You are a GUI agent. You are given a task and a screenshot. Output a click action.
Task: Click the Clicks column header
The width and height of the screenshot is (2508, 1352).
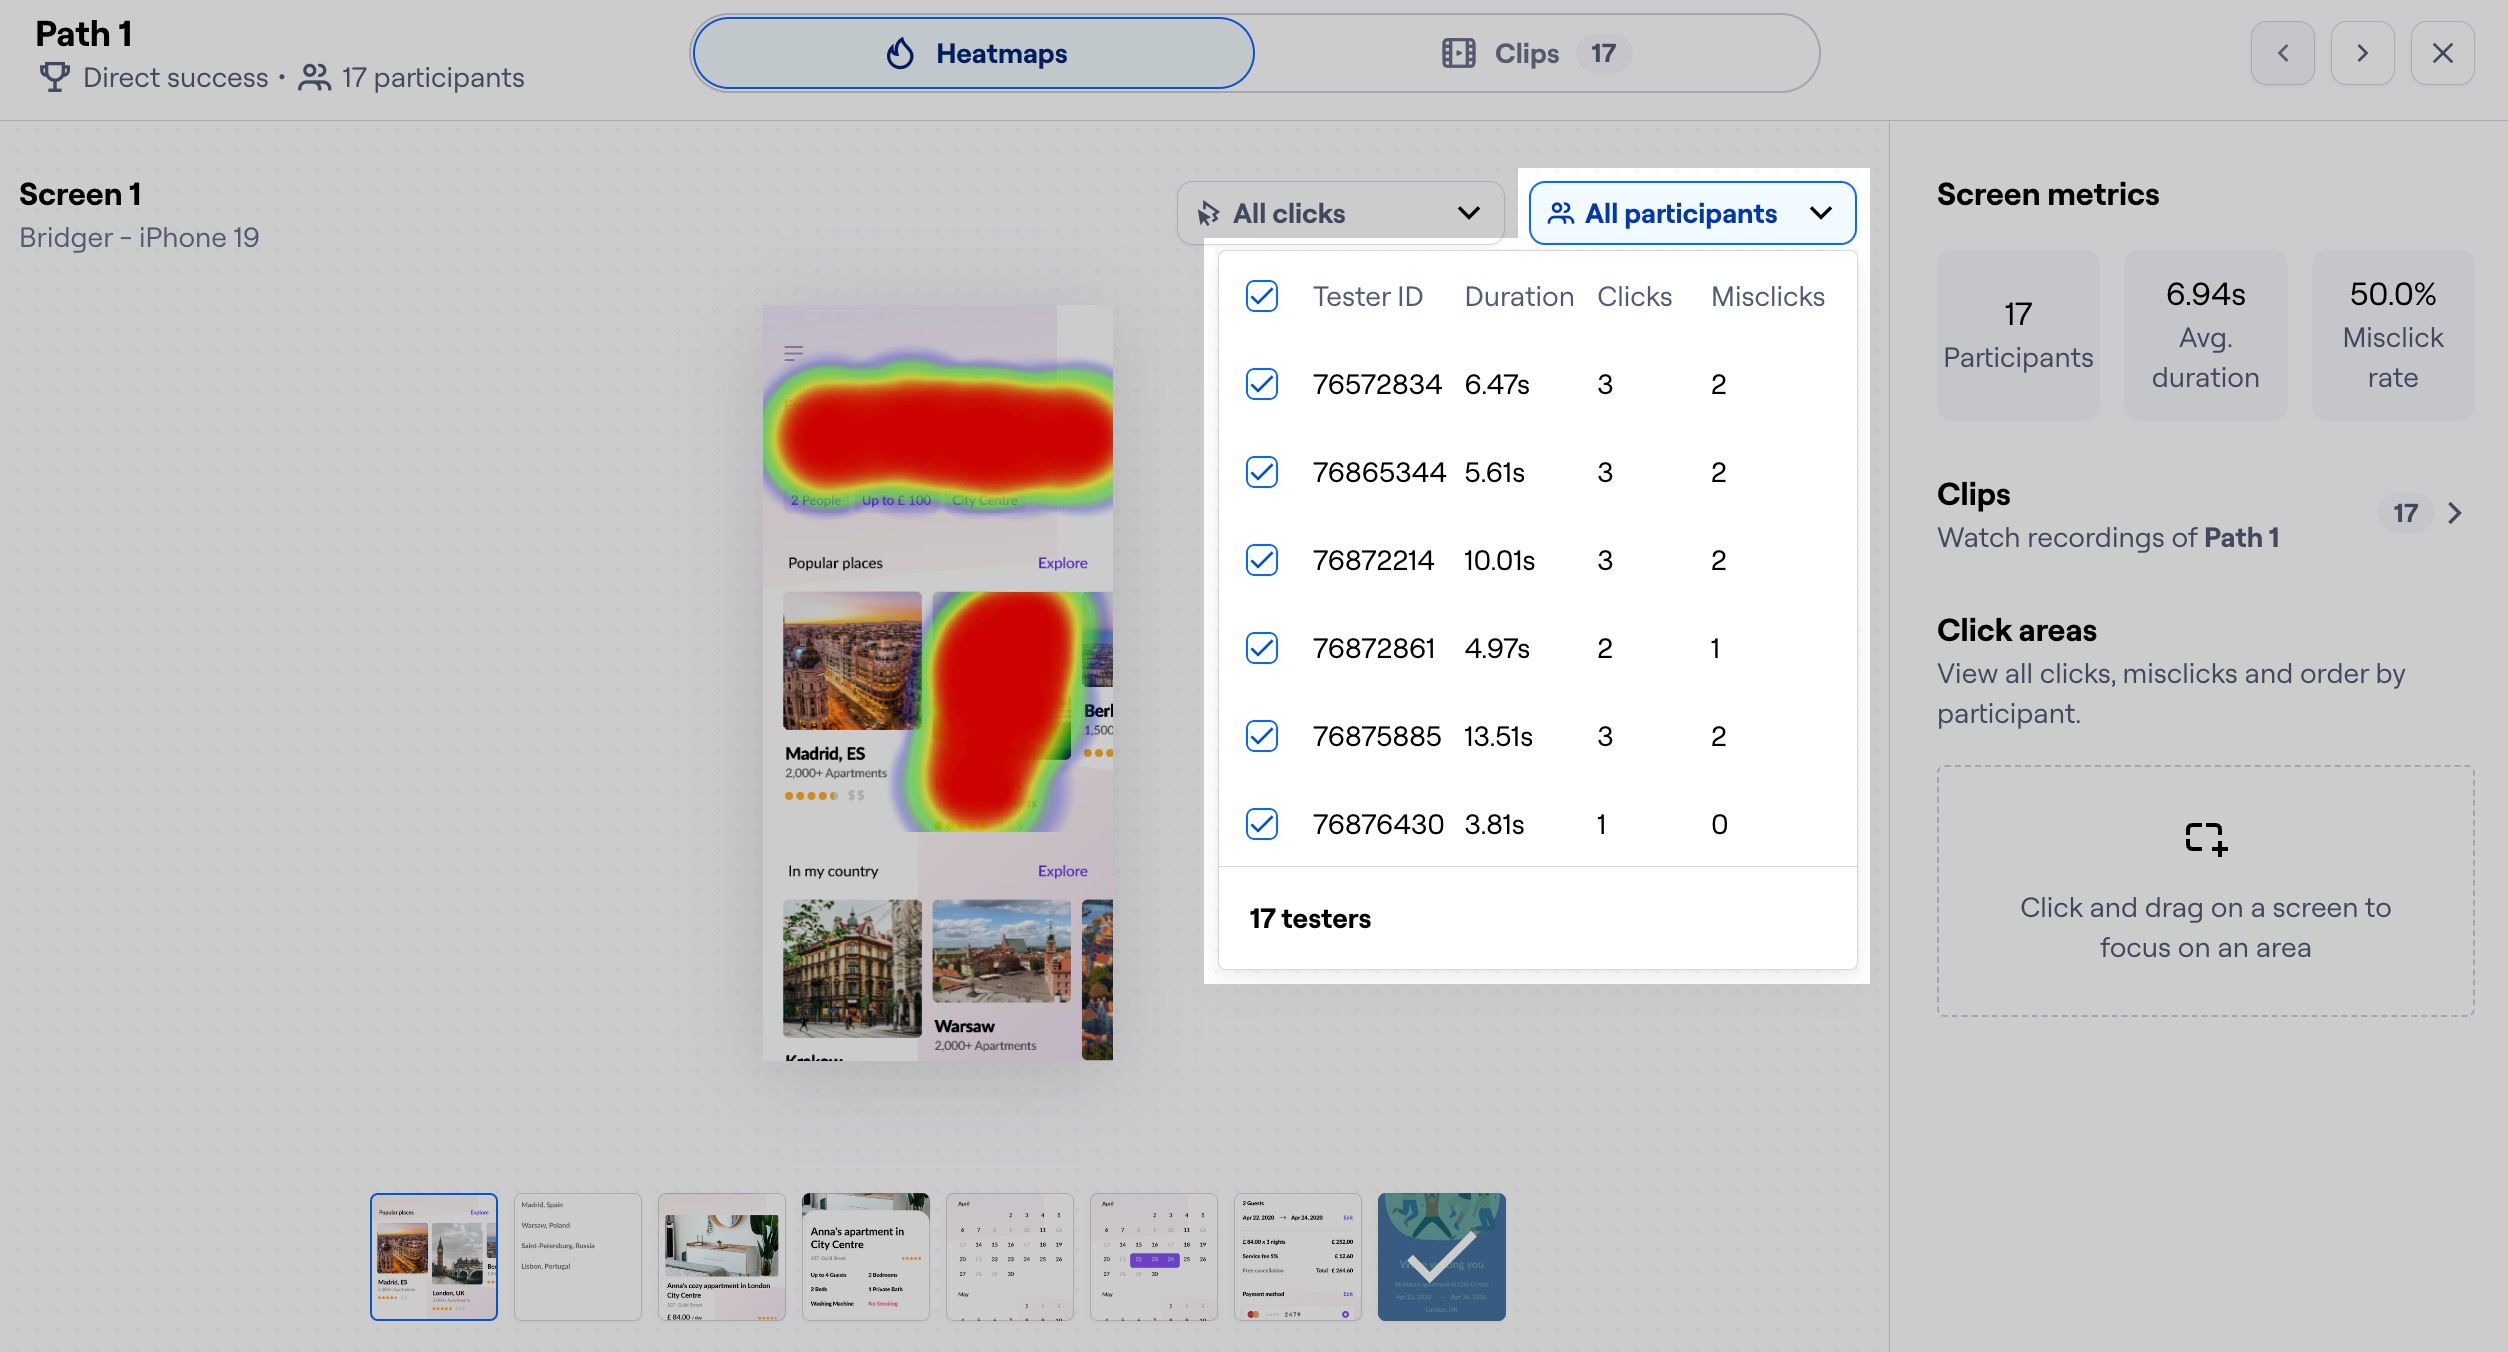1634,296
